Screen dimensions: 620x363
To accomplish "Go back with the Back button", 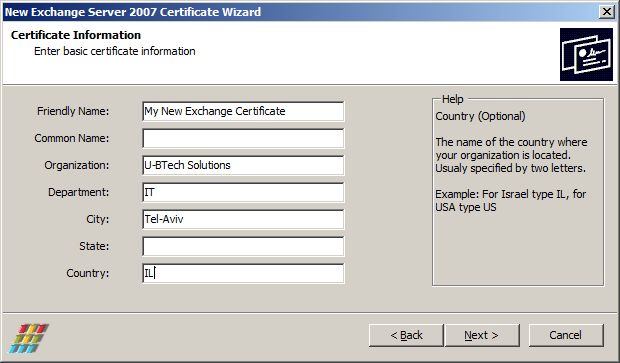I will (x=406, y=335).
